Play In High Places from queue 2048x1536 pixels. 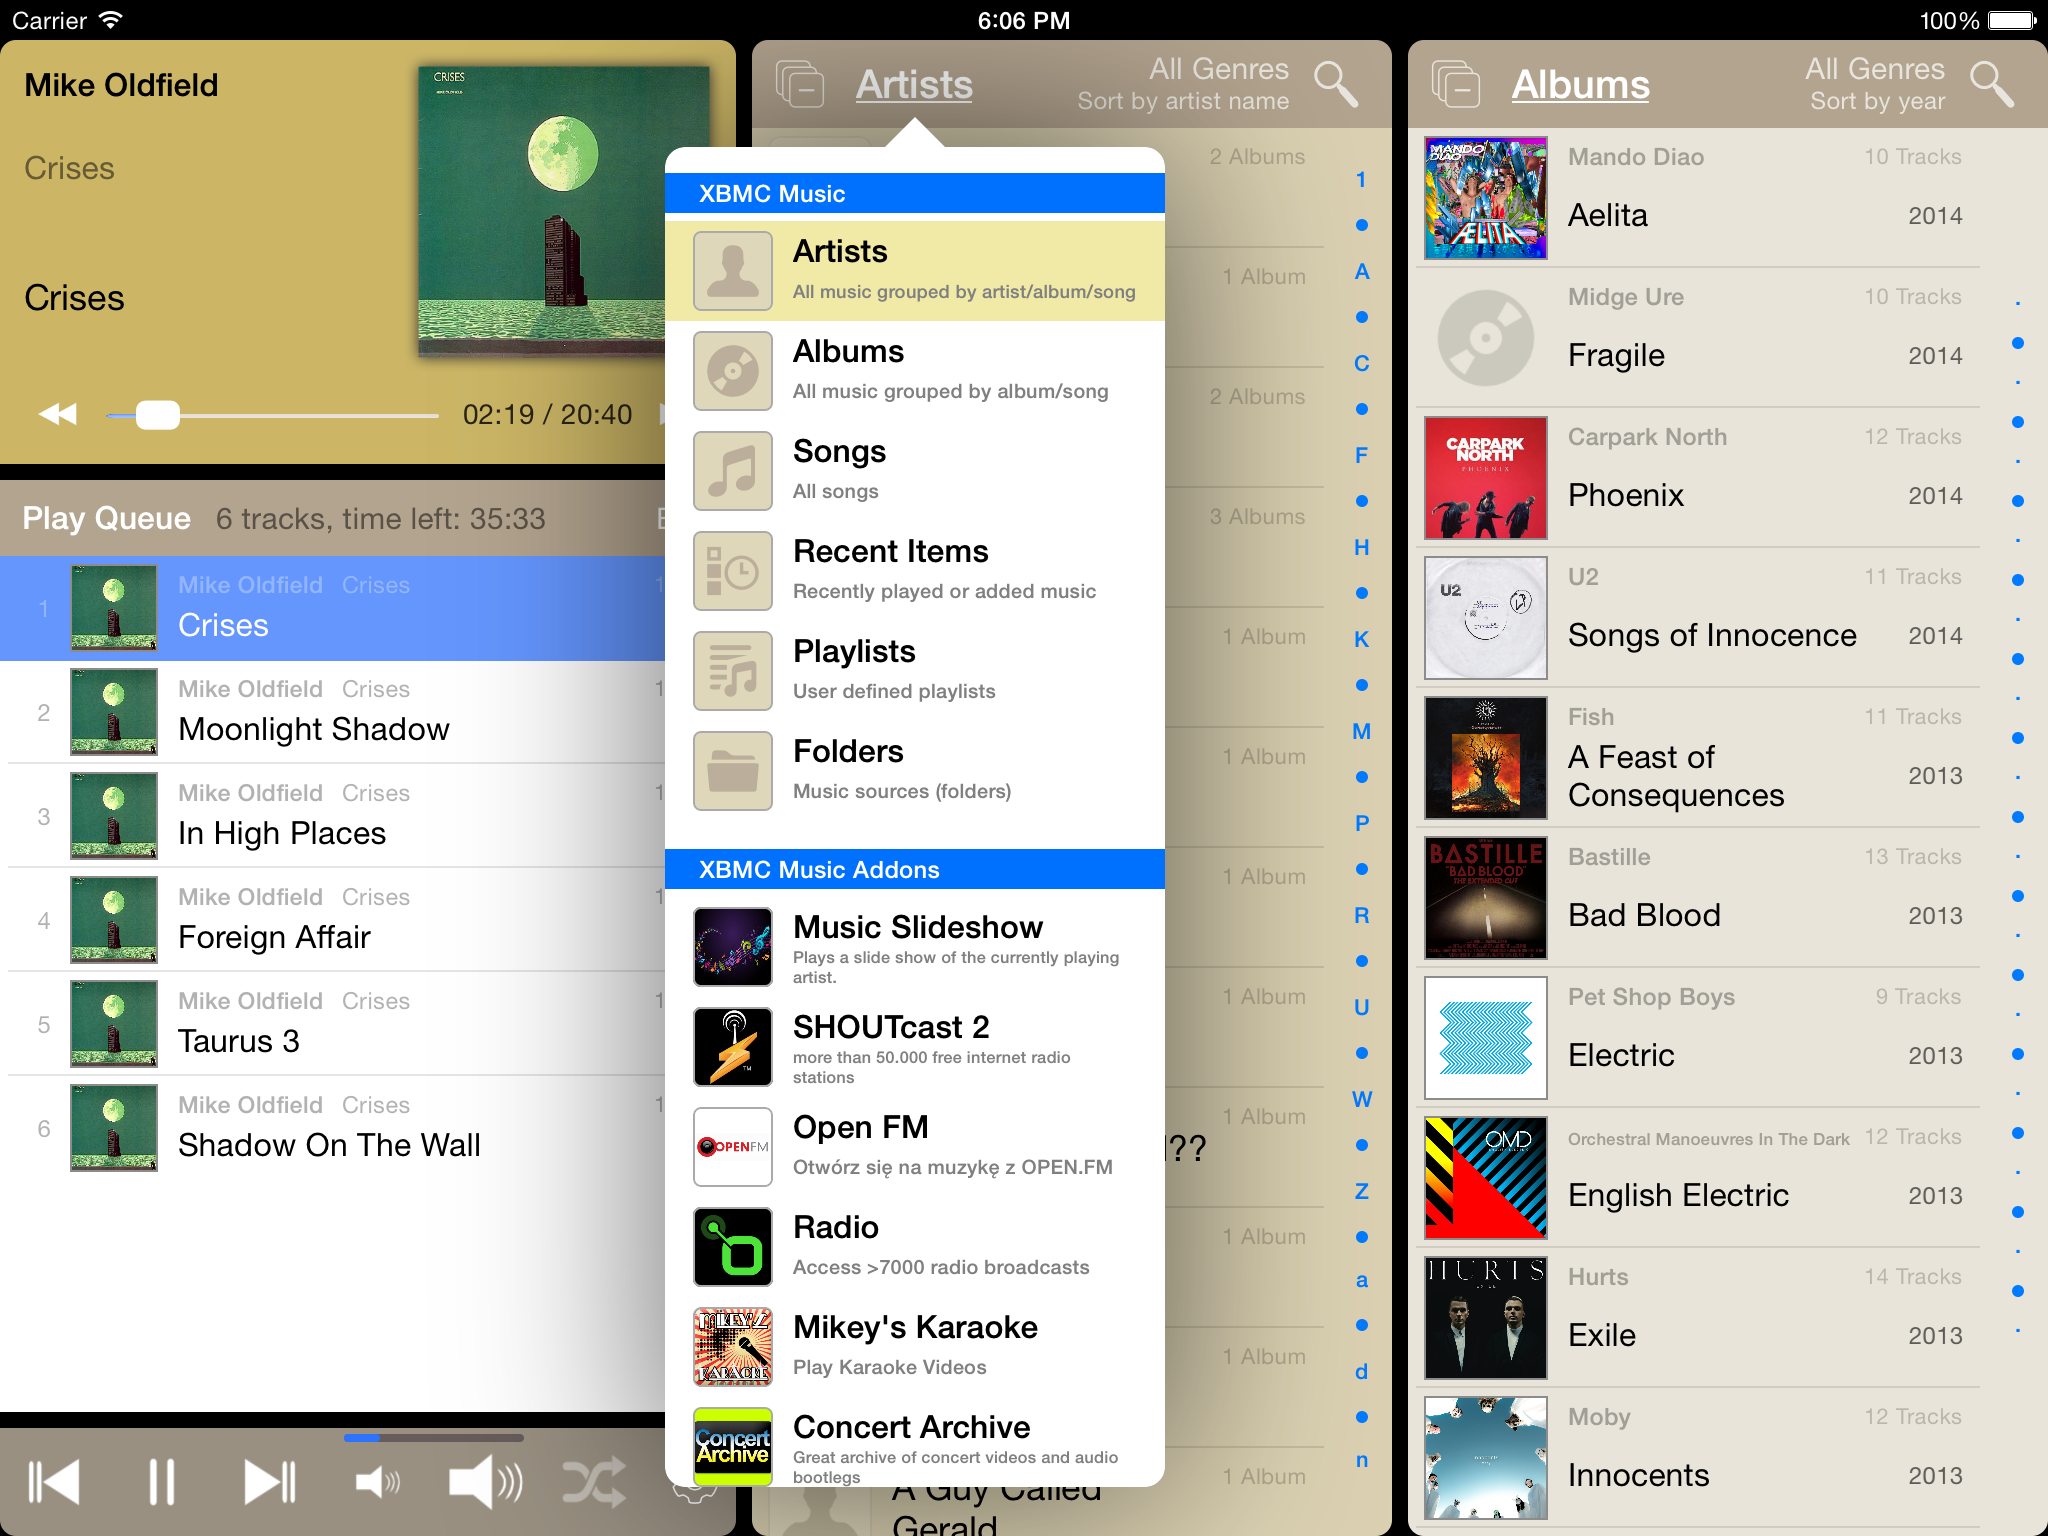332,816
